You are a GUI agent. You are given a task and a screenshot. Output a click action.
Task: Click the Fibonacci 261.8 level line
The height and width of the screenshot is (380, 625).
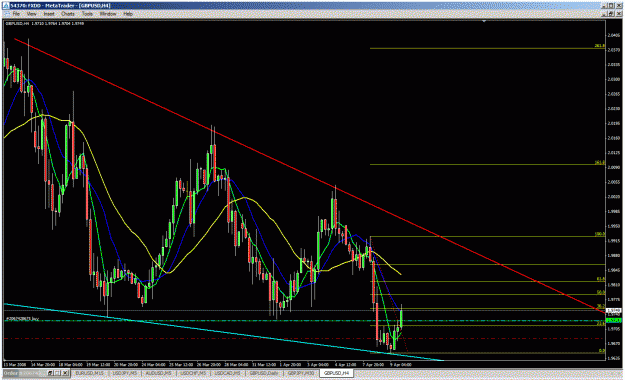pyautogui.click(x=486, y=49)
